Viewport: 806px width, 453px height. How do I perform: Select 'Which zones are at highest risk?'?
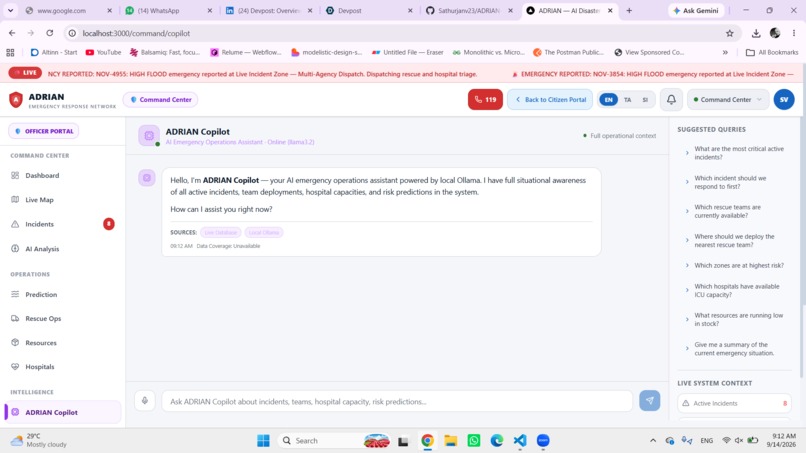[x=734, y=265]
